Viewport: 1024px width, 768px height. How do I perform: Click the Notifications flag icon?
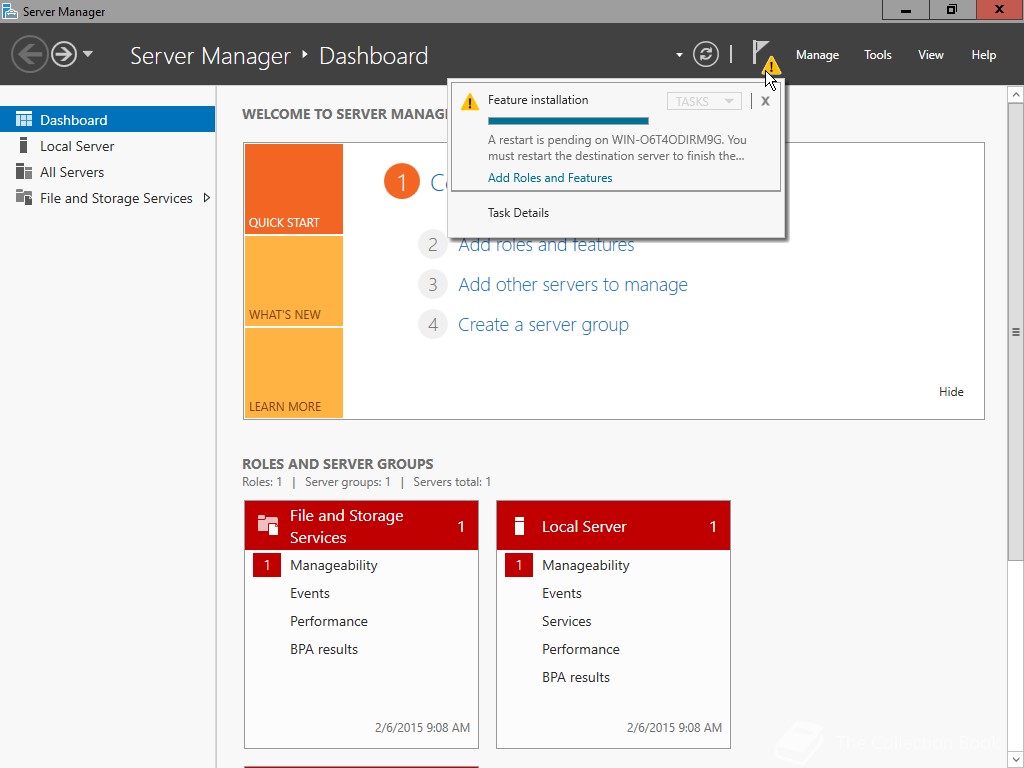tap(760, 52)
